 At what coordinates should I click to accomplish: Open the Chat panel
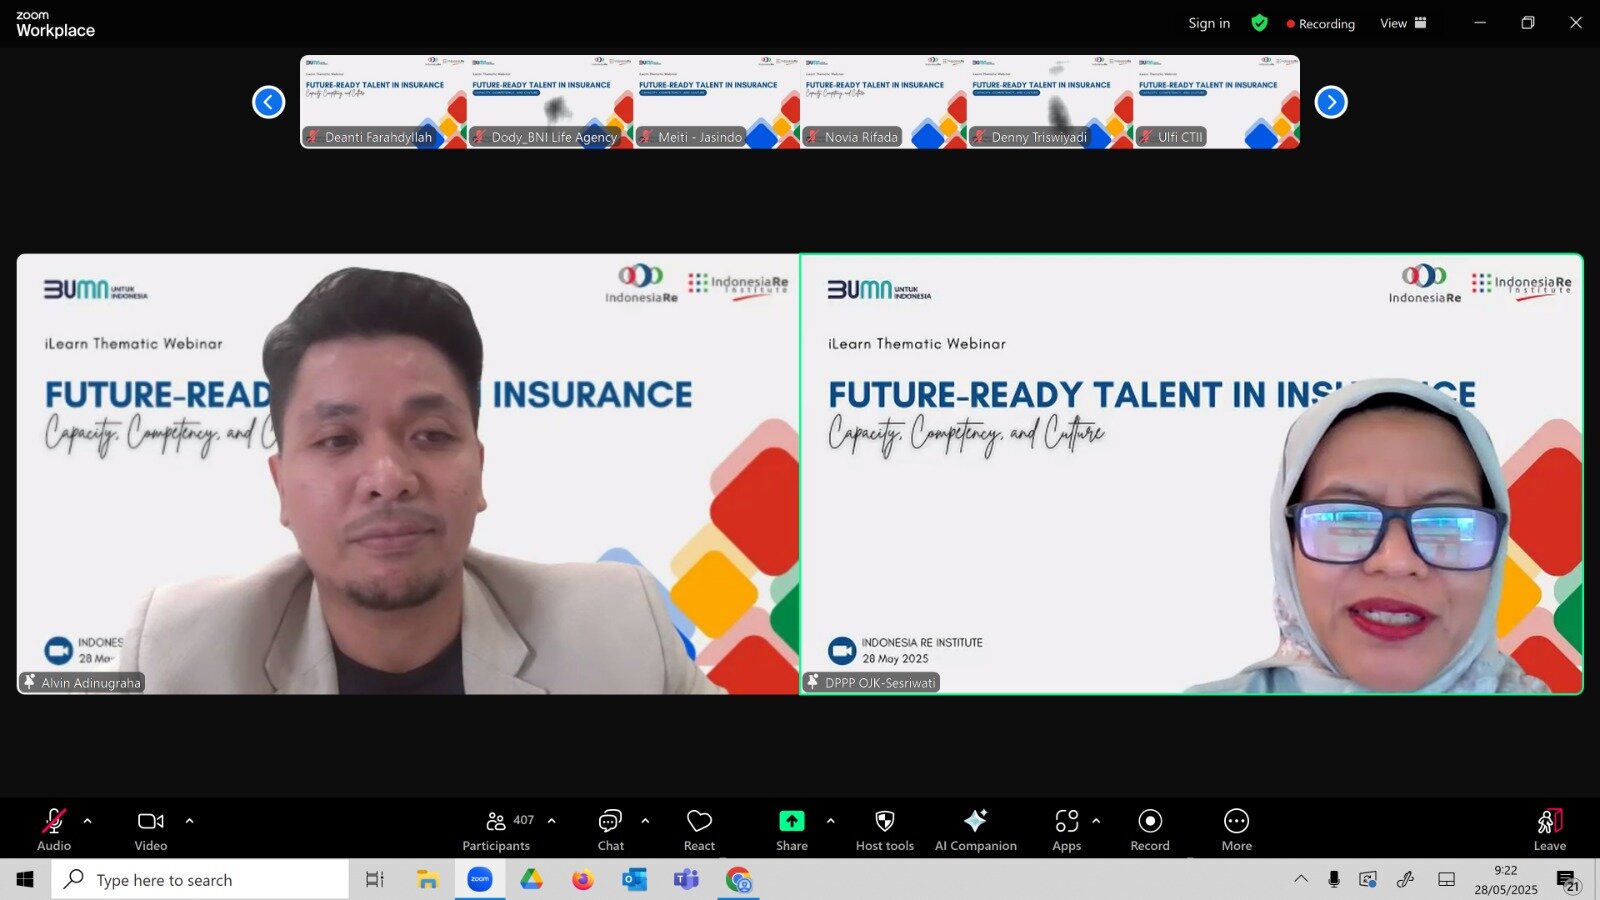point(610,829)
